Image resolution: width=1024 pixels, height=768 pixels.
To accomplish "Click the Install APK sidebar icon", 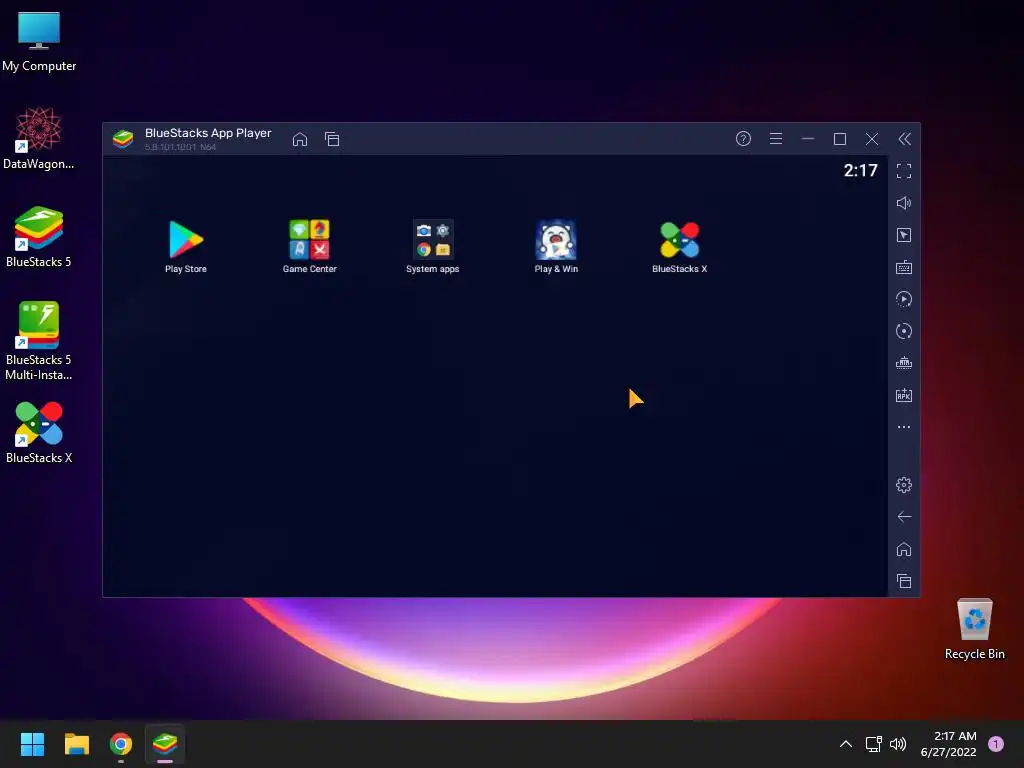I will (904, 395).
